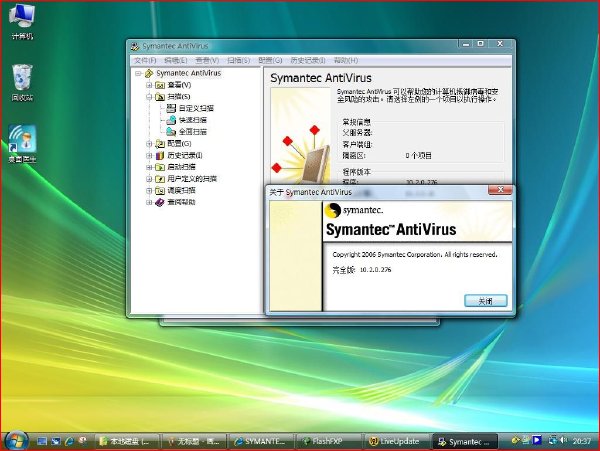The width and height of the screenshot is (600, 451).
Task: Click the volume speaker tray icon
Action: pos(563,440)
